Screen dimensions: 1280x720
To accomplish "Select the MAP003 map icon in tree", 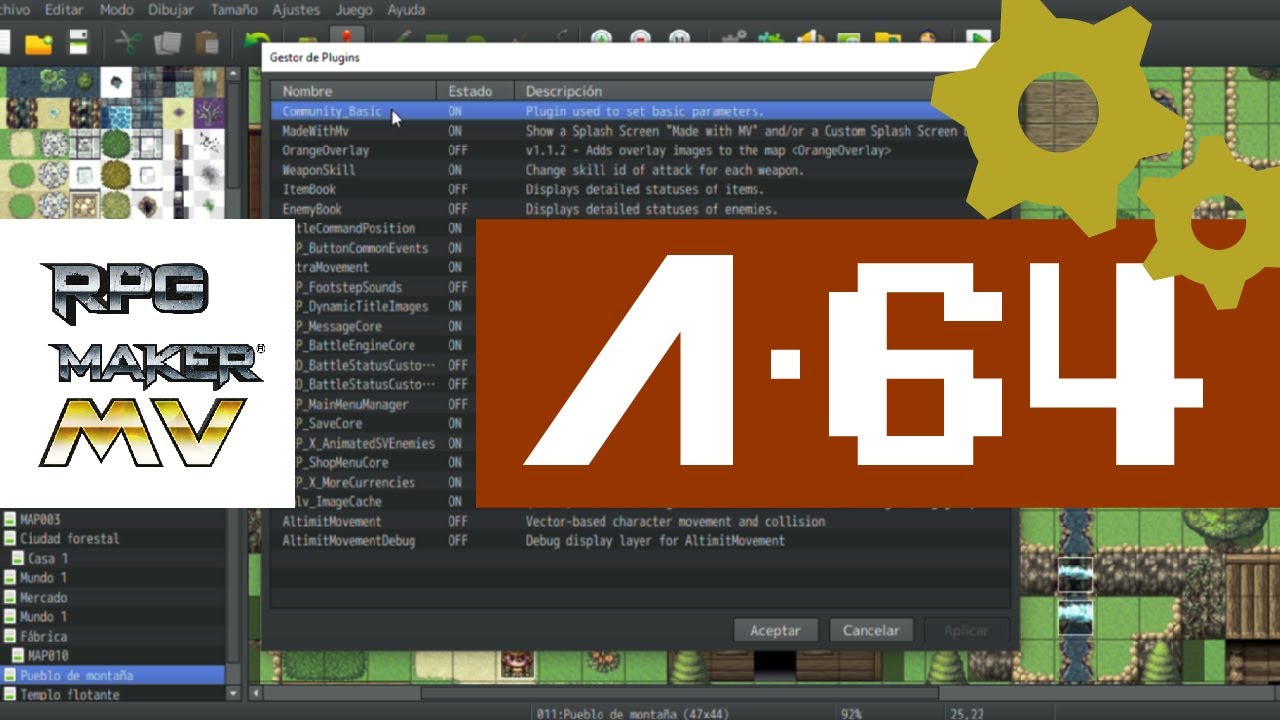I will (x=10, y=519).
